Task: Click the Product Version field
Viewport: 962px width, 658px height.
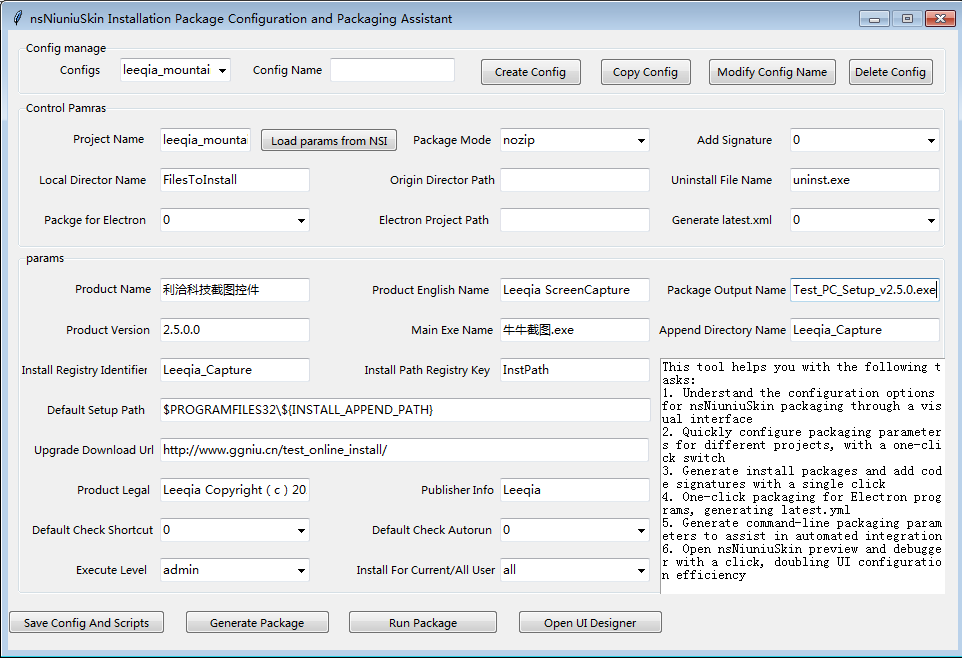Action: [234, 330]
